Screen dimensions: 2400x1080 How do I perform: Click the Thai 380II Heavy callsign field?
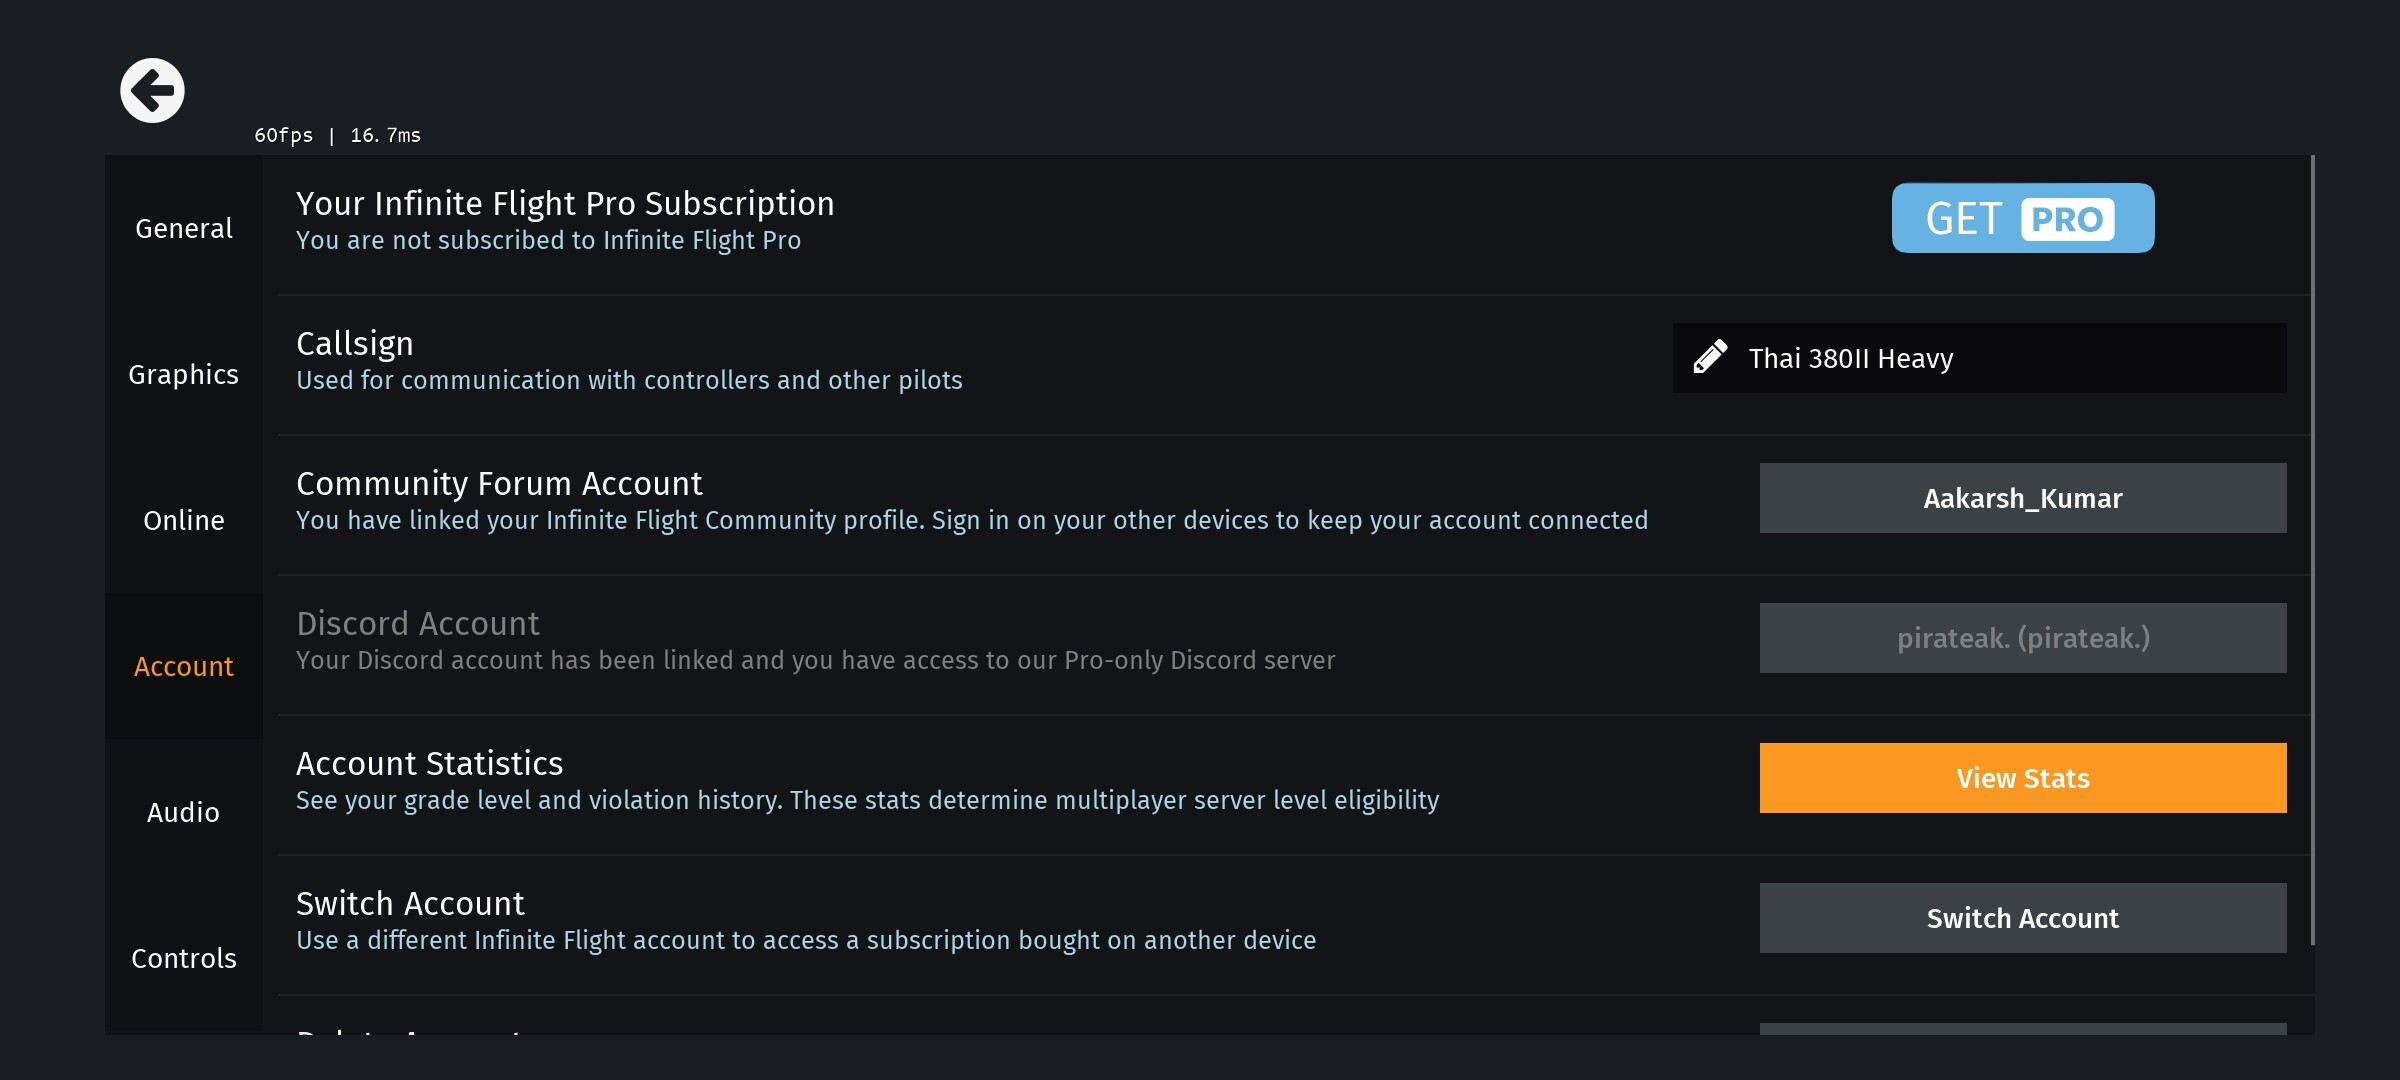1978,358
